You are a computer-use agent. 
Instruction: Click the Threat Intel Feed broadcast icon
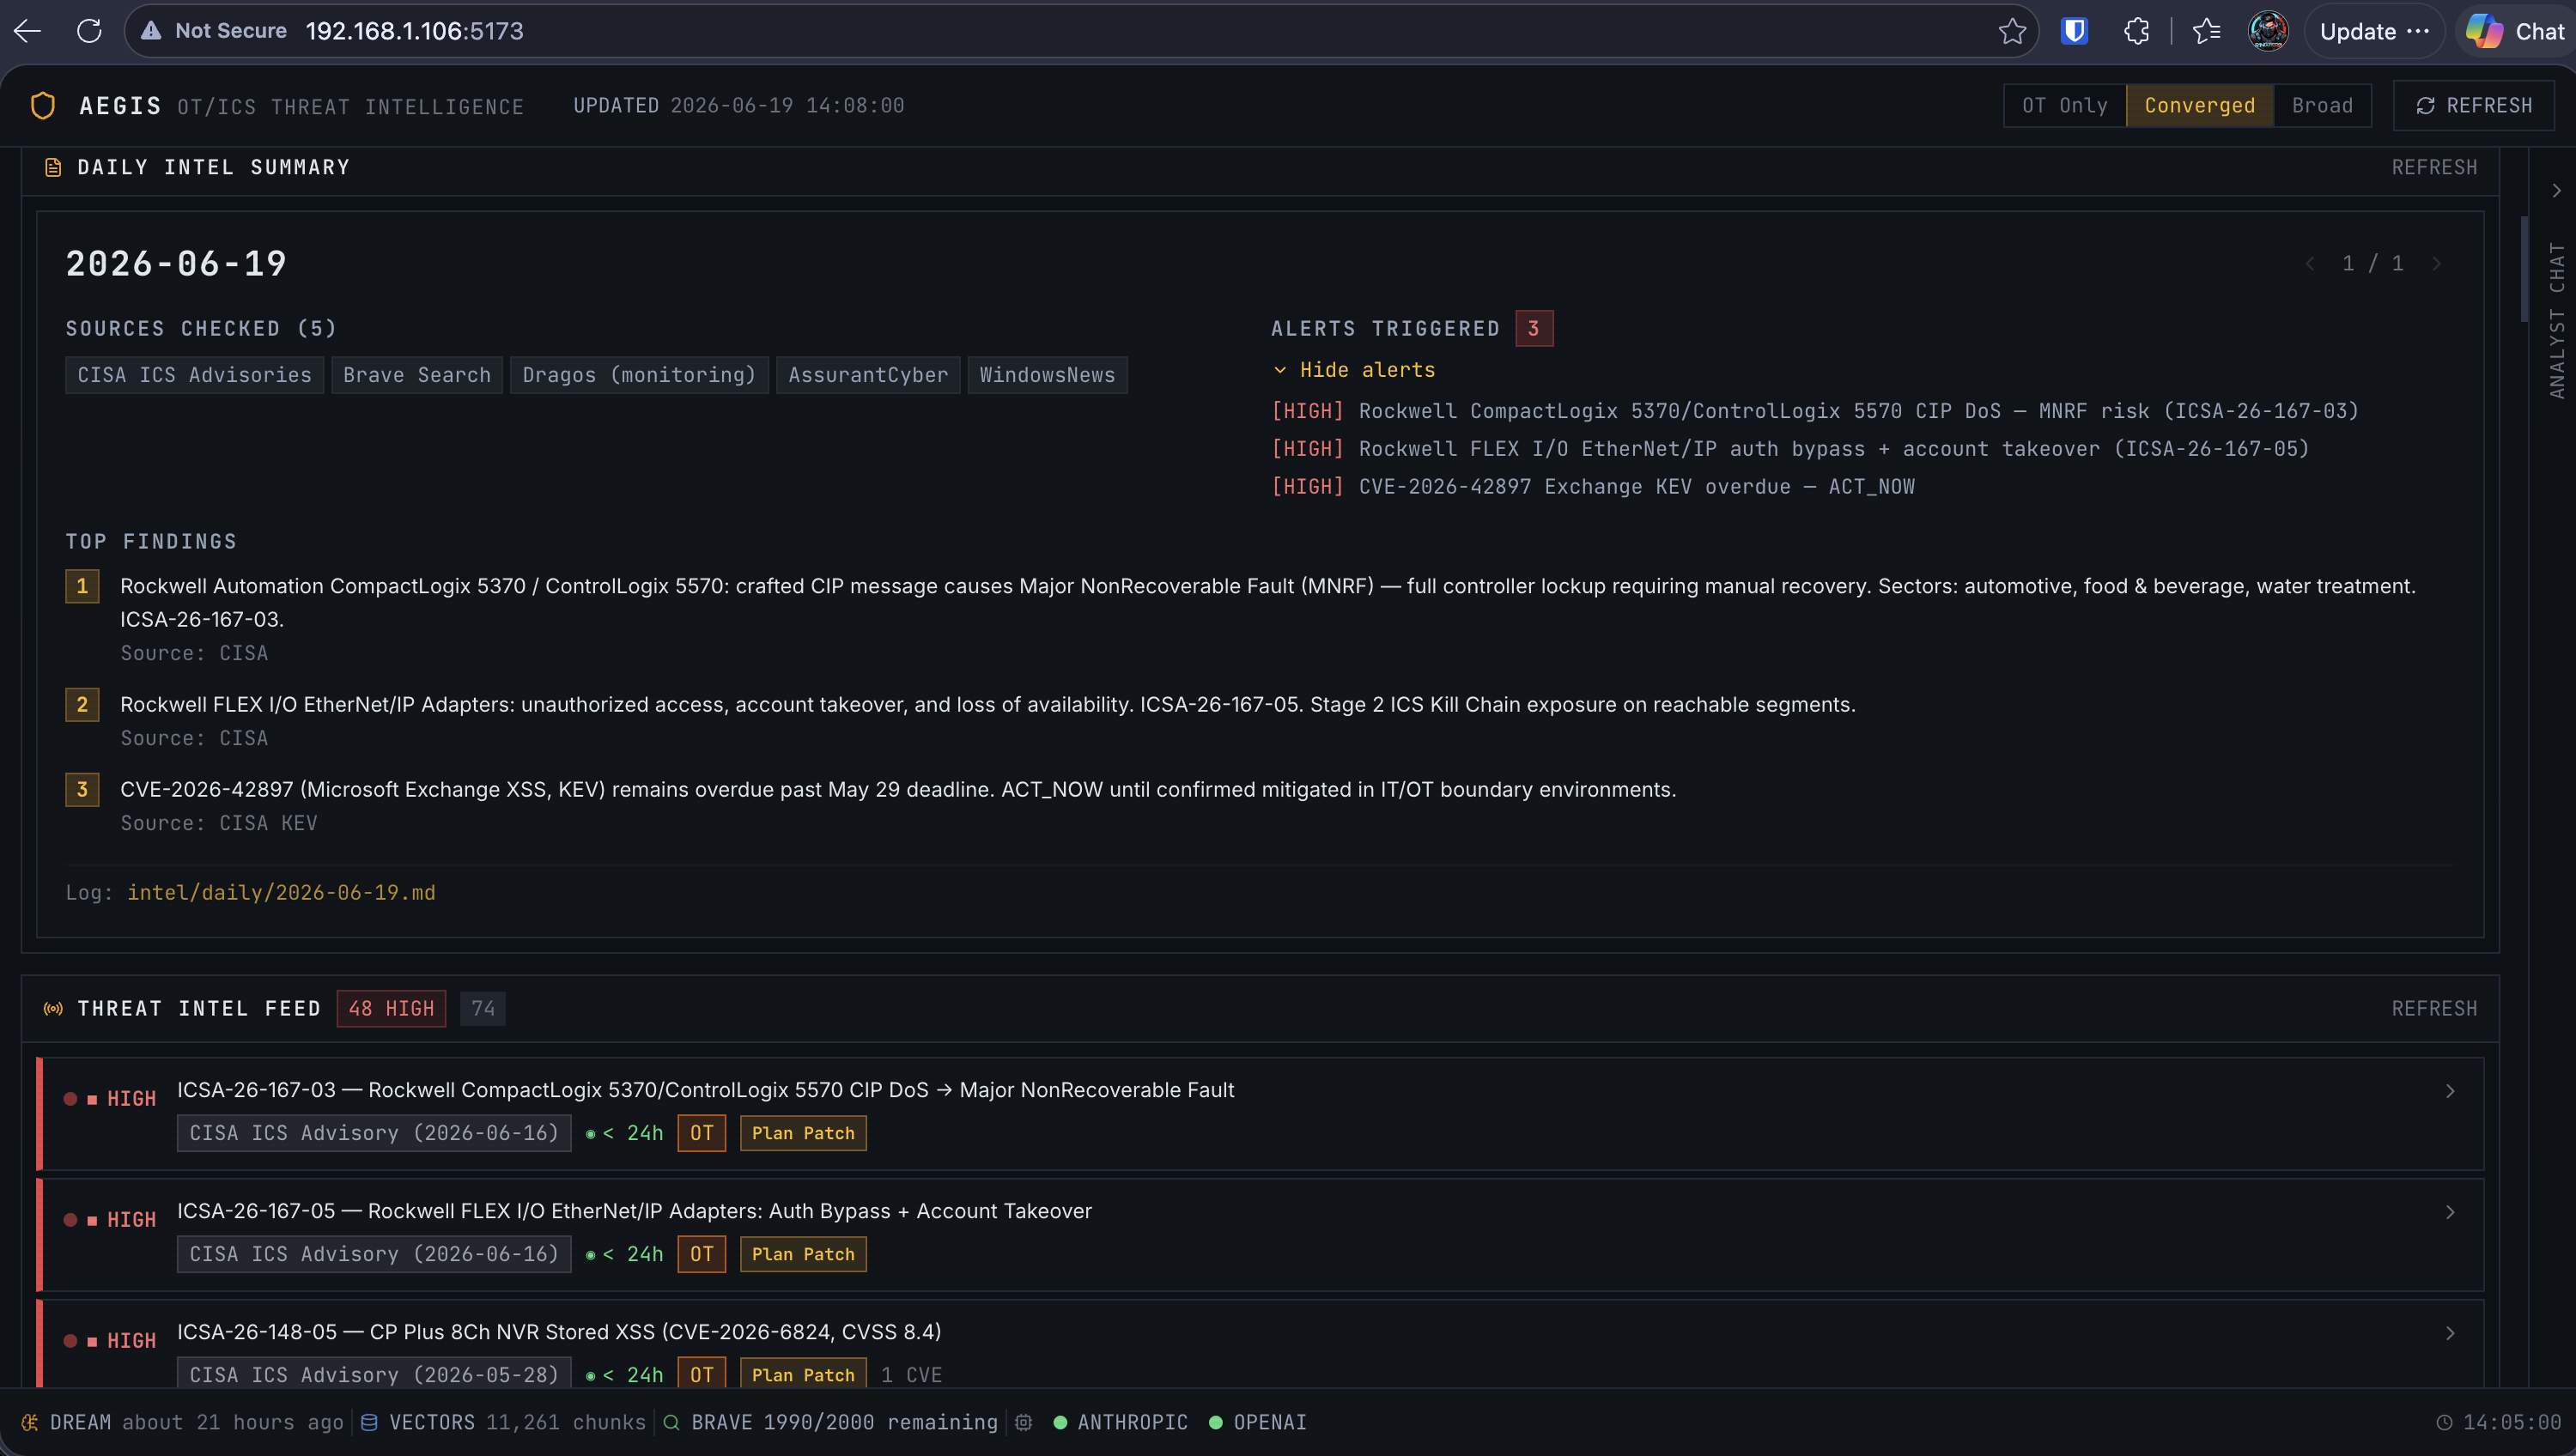[x=53, y=1009]
